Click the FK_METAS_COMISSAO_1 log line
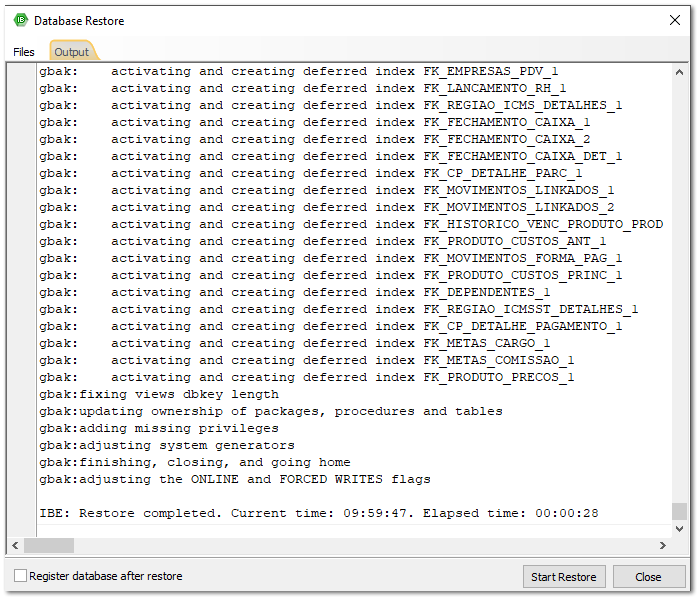700x600 pixels. (x=307, y=360)
